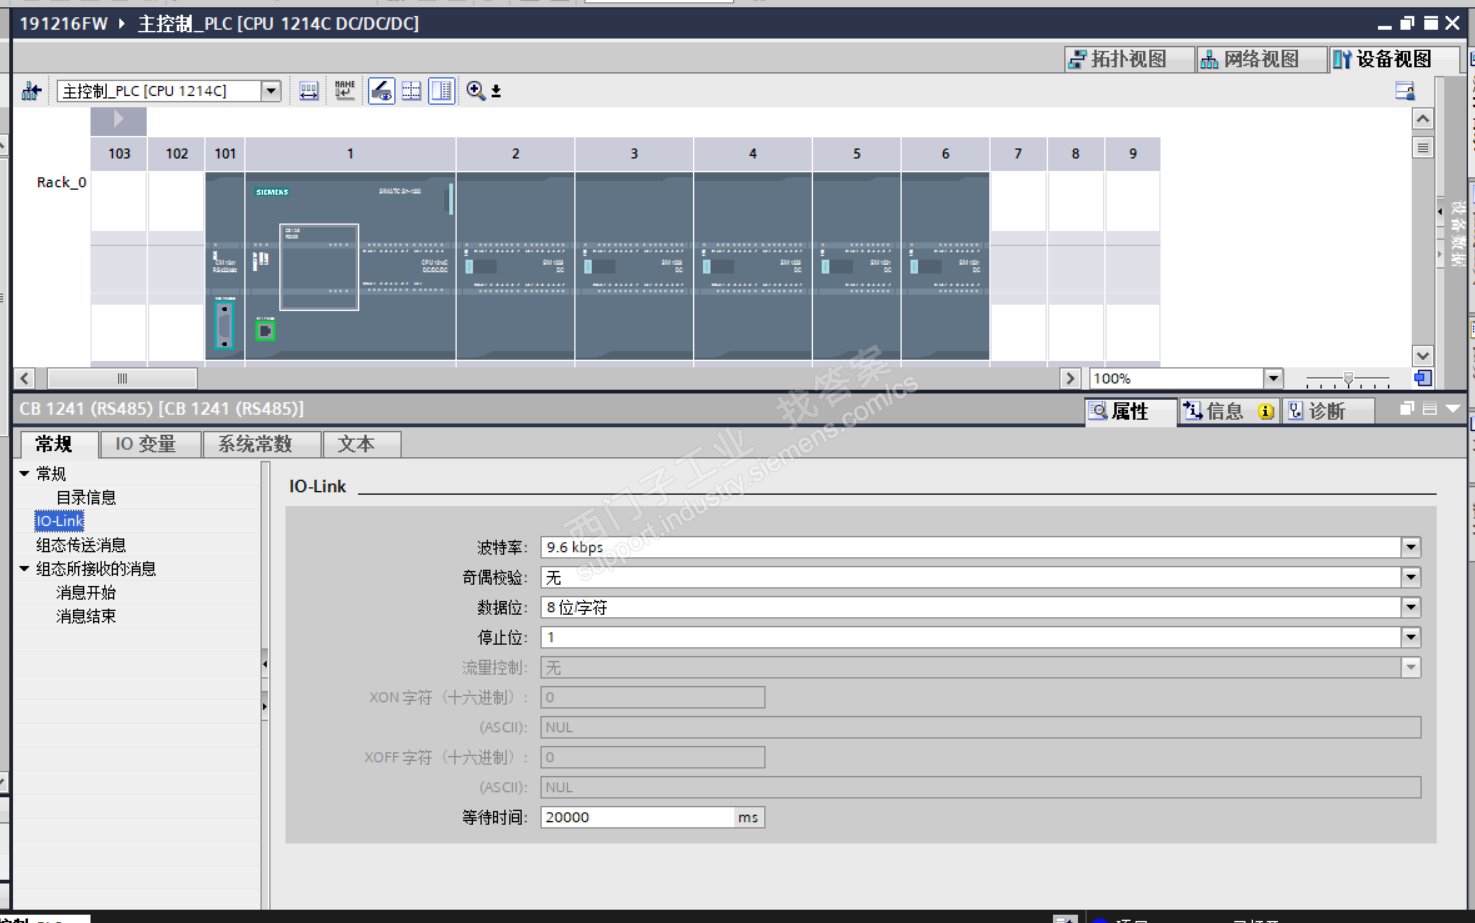This screenshot has width=1475, height=923.
Task: Select the signal module in slot 6
Action: [x=945, y=266]
